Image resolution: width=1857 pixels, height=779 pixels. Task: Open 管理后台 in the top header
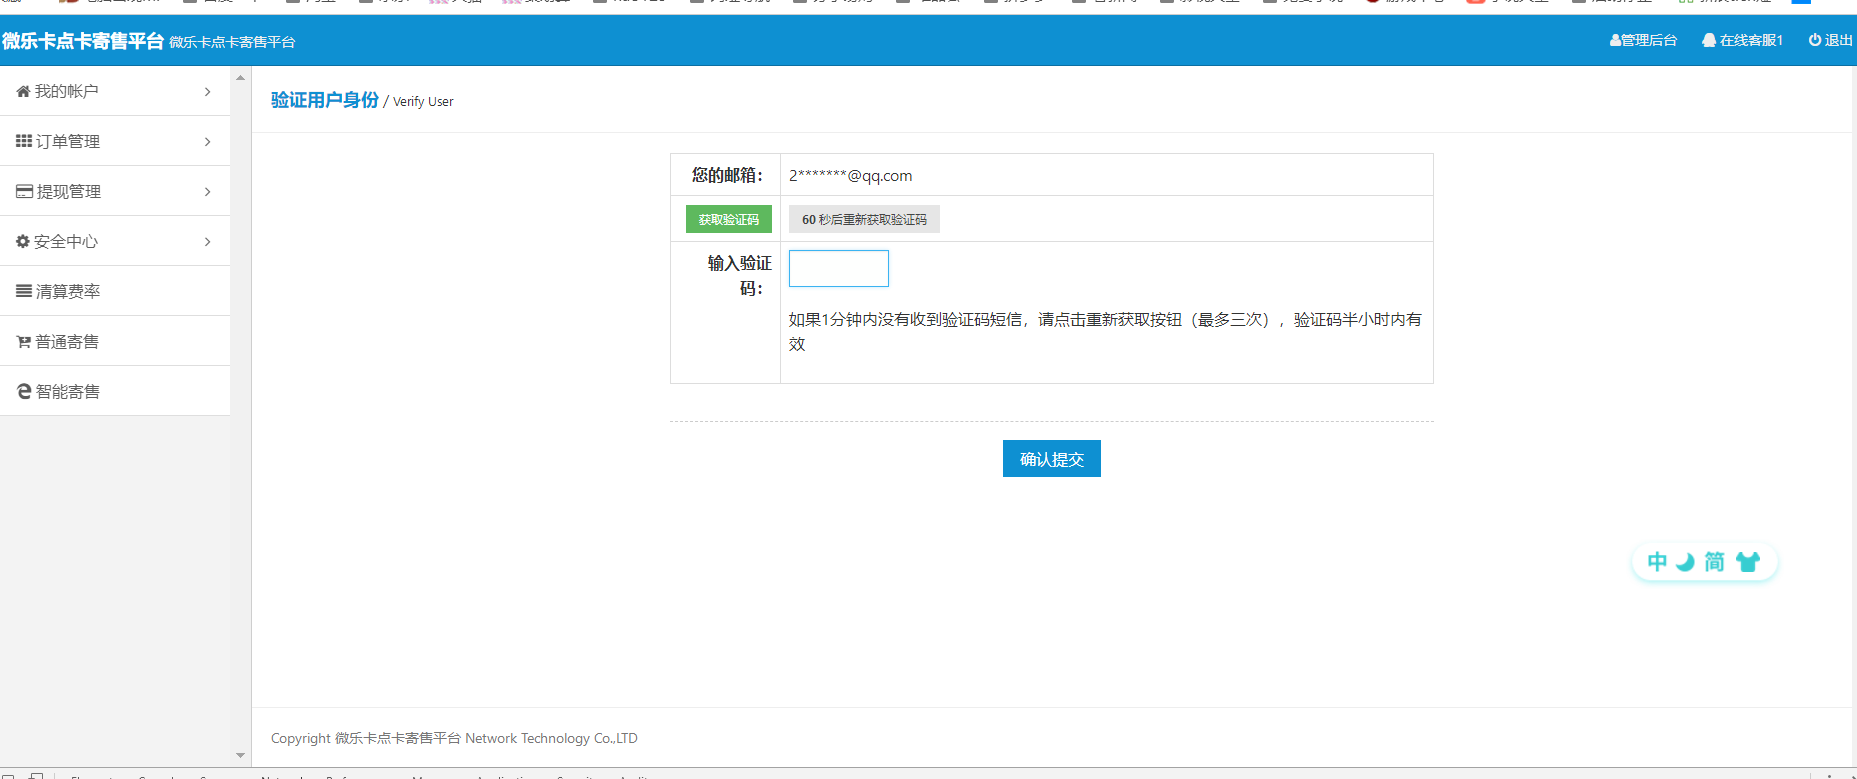pyautogui.click(x=1643, y=40)
